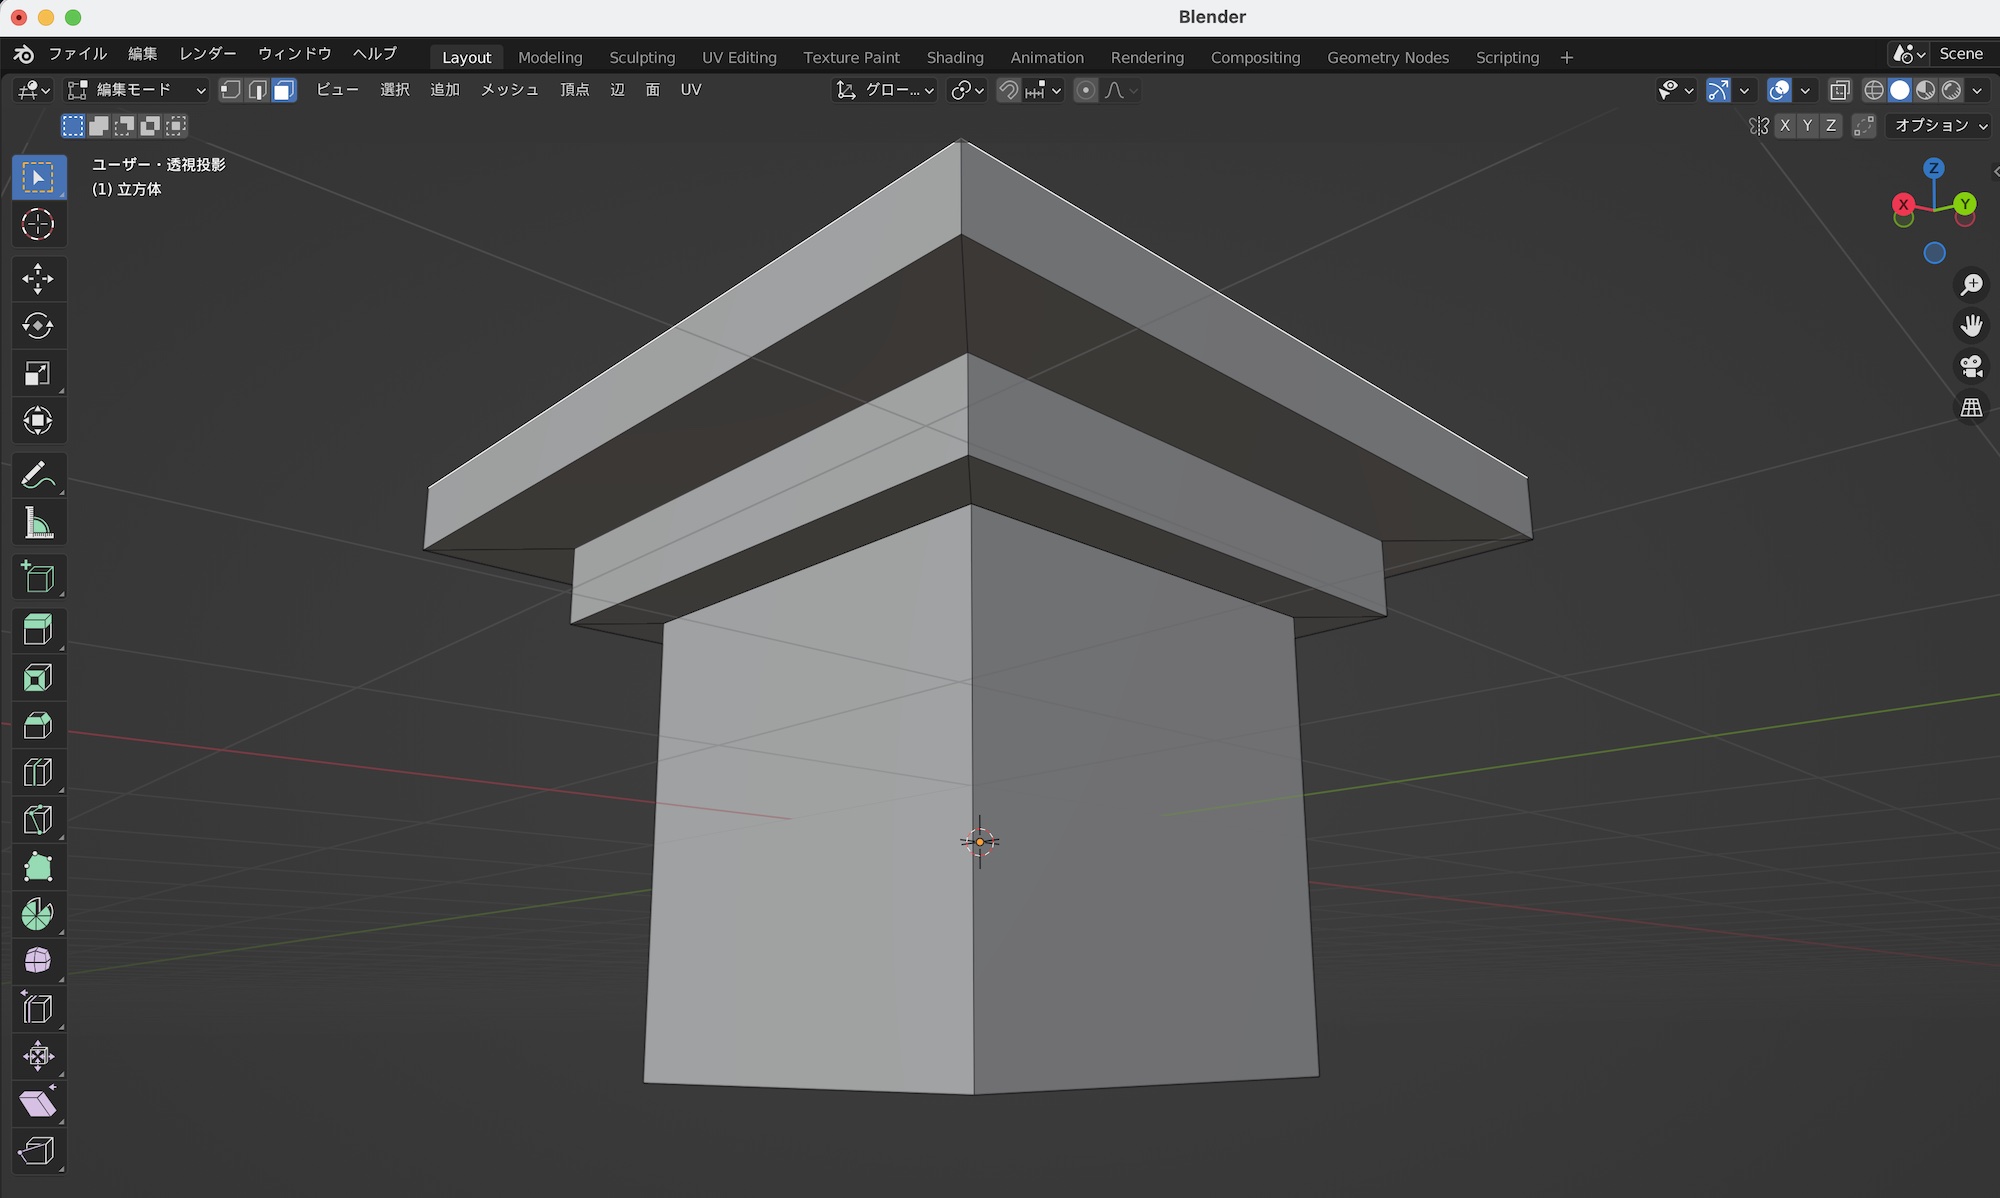2000x1198 pixels.
Task: Select the Rotate tool
Action: [x=38, y=326]
